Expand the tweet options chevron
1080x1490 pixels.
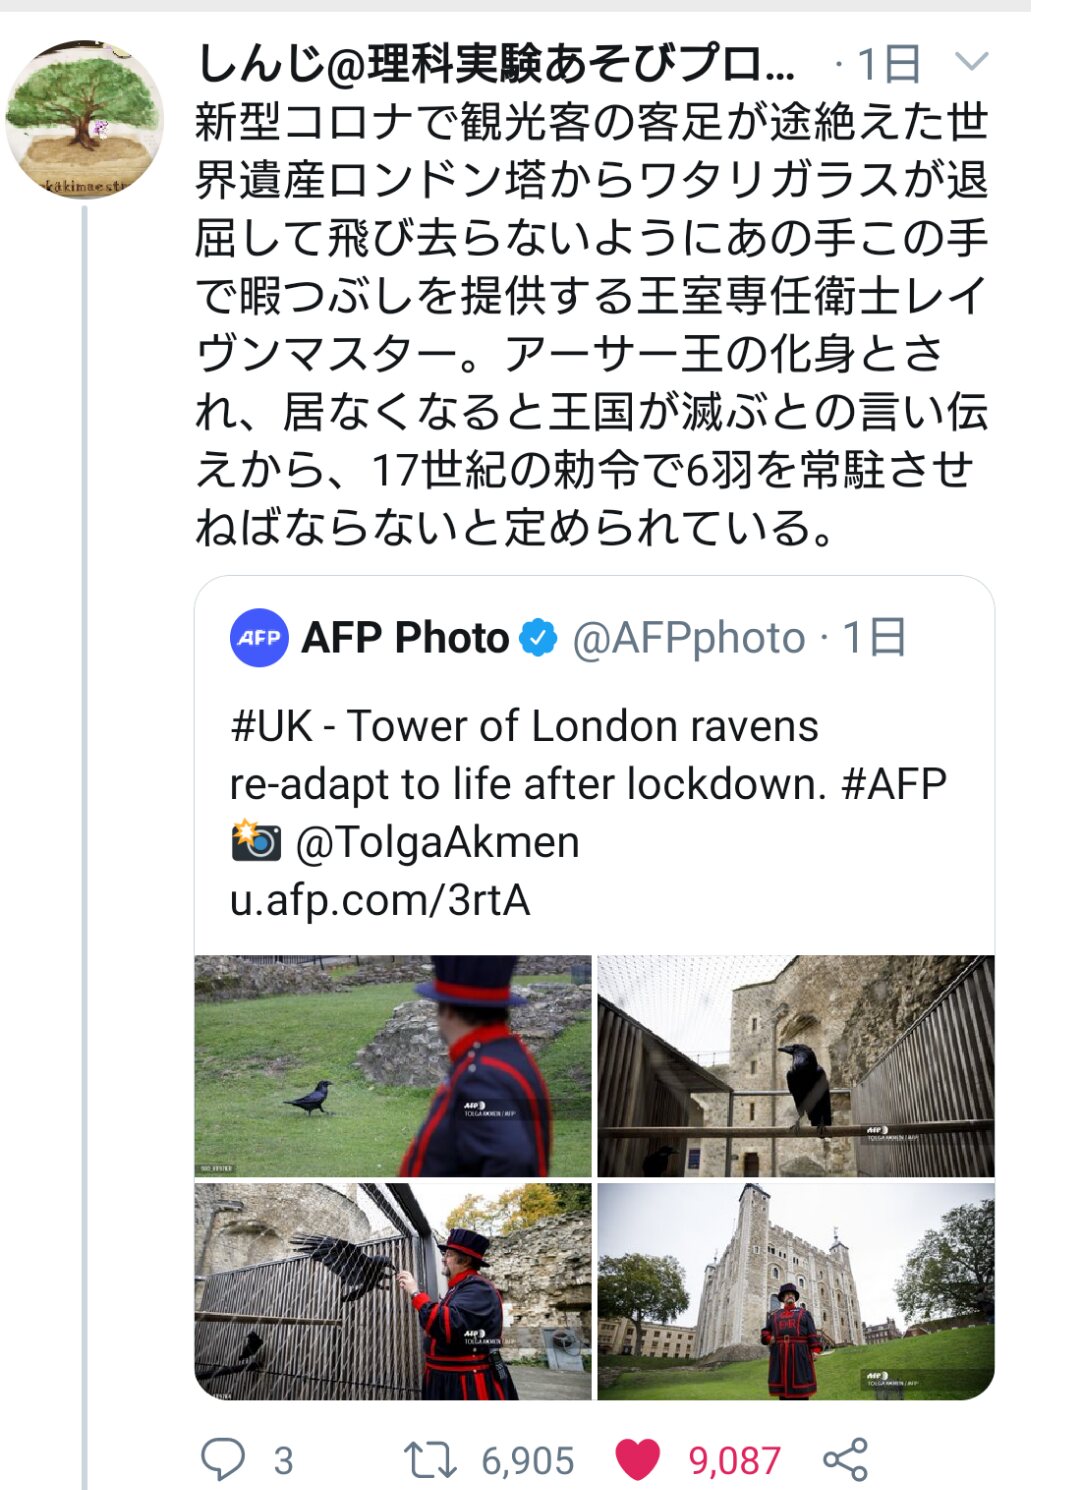pos(971,63)
